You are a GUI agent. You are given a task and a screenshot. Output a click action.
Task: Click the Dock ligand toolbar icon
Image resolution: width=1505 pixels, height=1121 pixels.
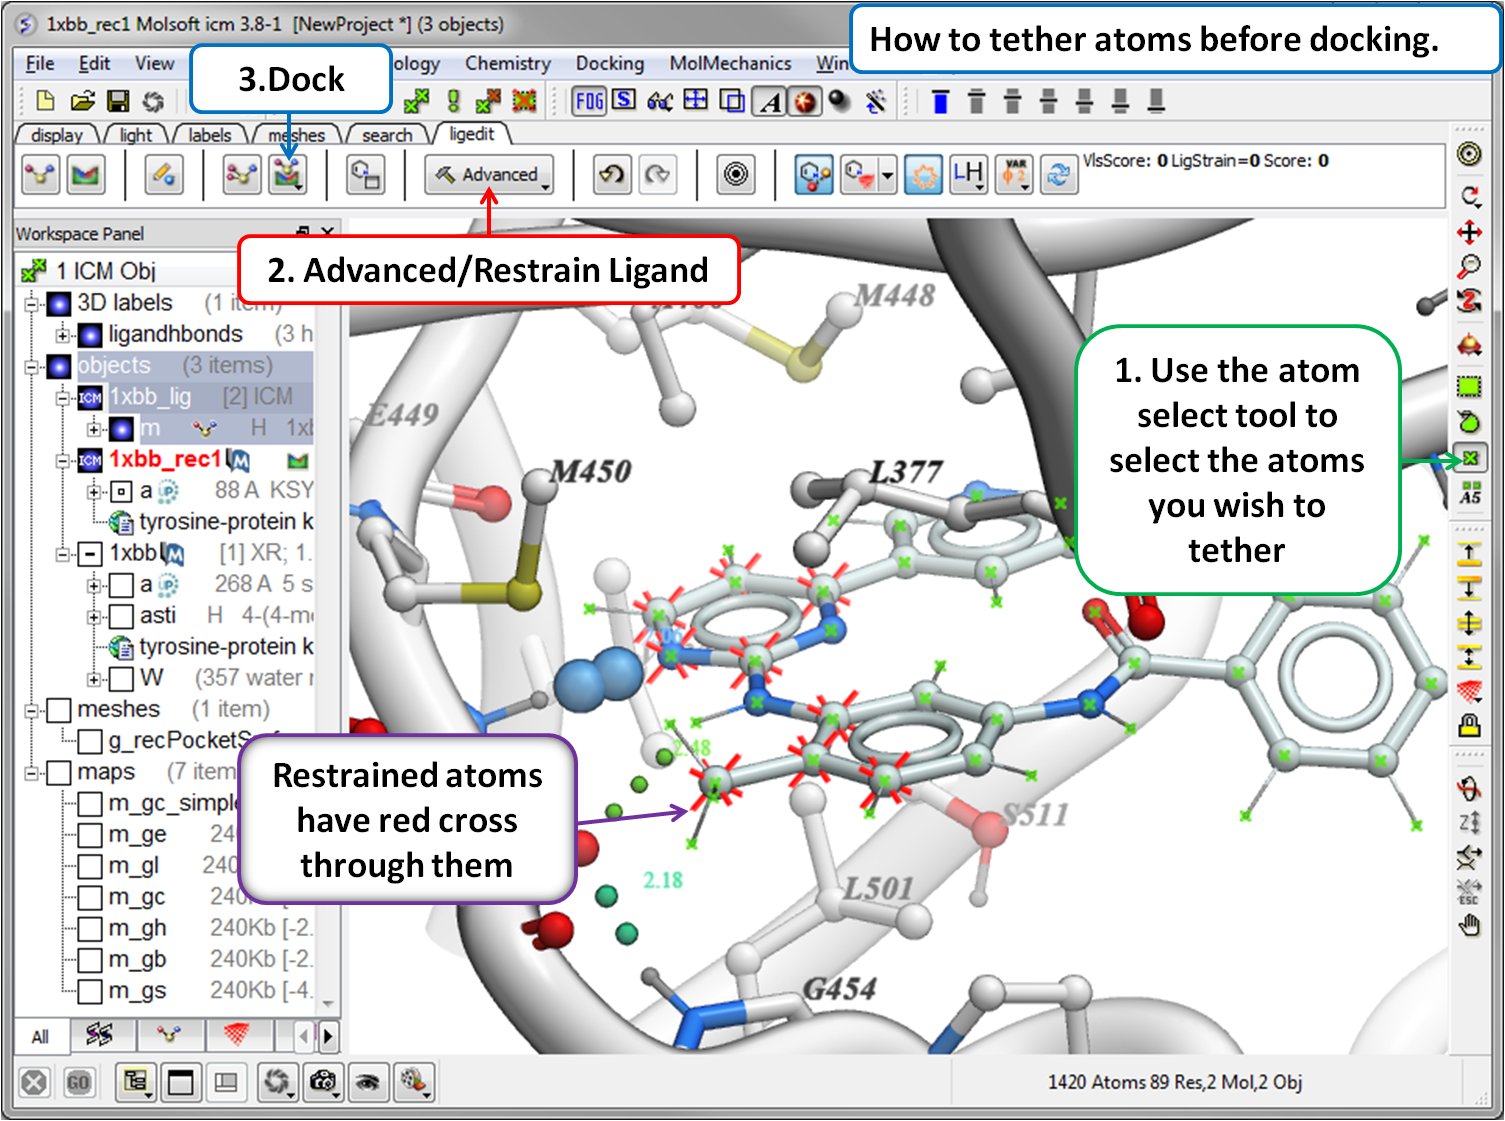pos(288,176)
